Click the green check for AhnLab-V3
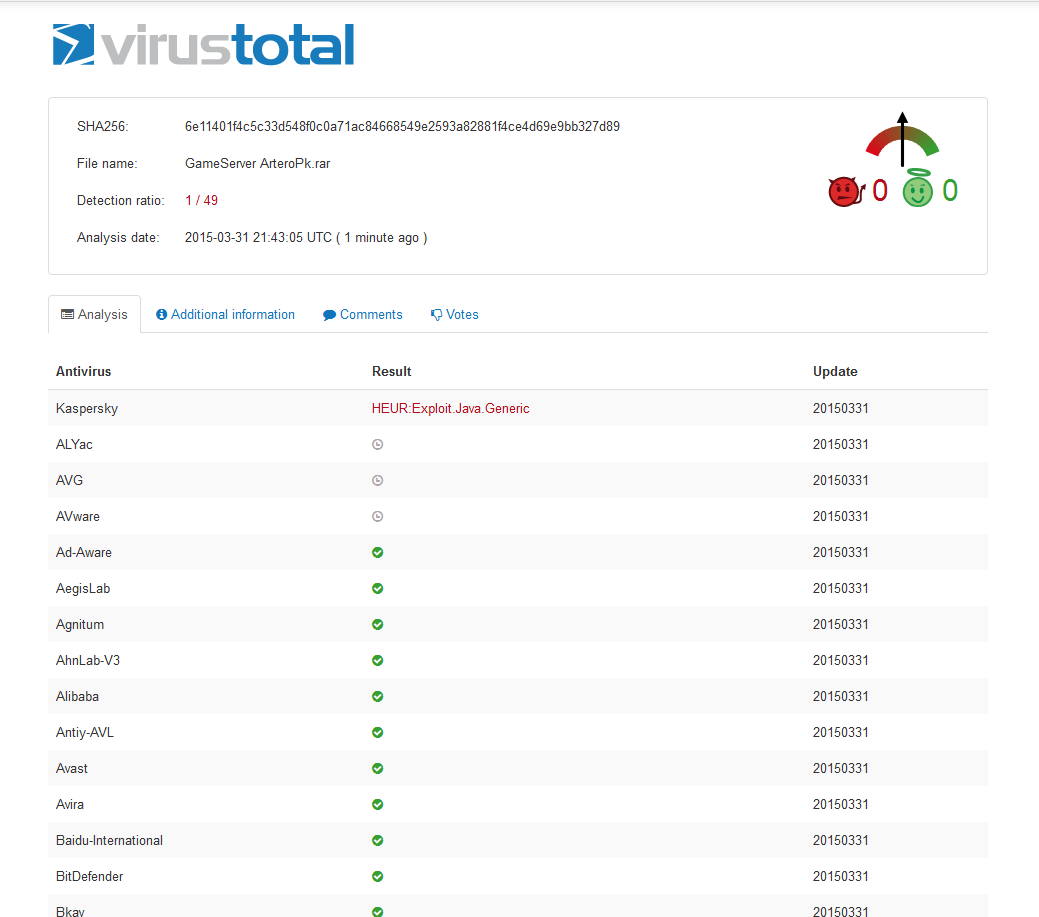The height and width of the screenshot is (917, 1039). 378,661
